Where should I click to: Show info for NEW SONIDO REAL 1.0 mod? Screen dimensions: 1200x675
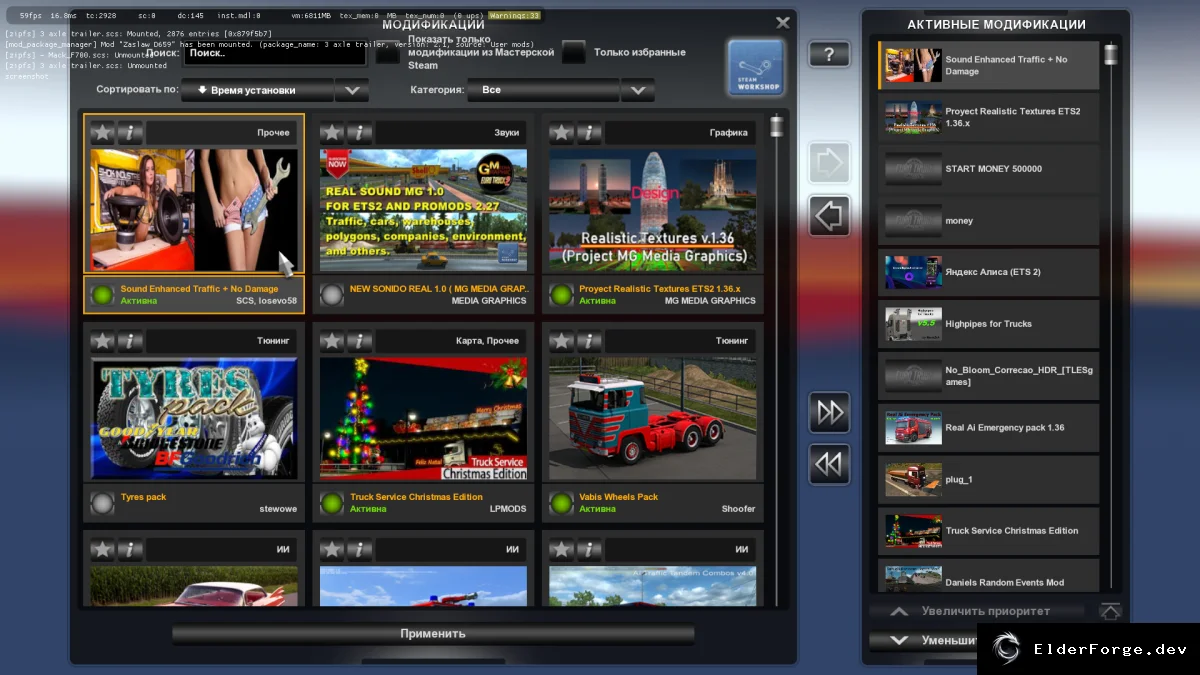point(360,132)
